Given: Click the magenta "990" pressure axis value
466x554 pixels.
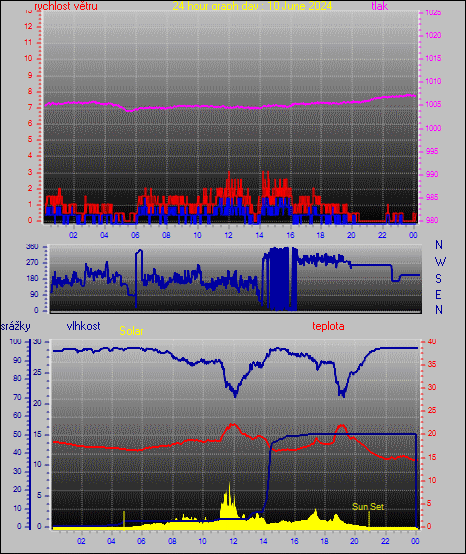Looking at the screenshot, I should pos(432,174).
